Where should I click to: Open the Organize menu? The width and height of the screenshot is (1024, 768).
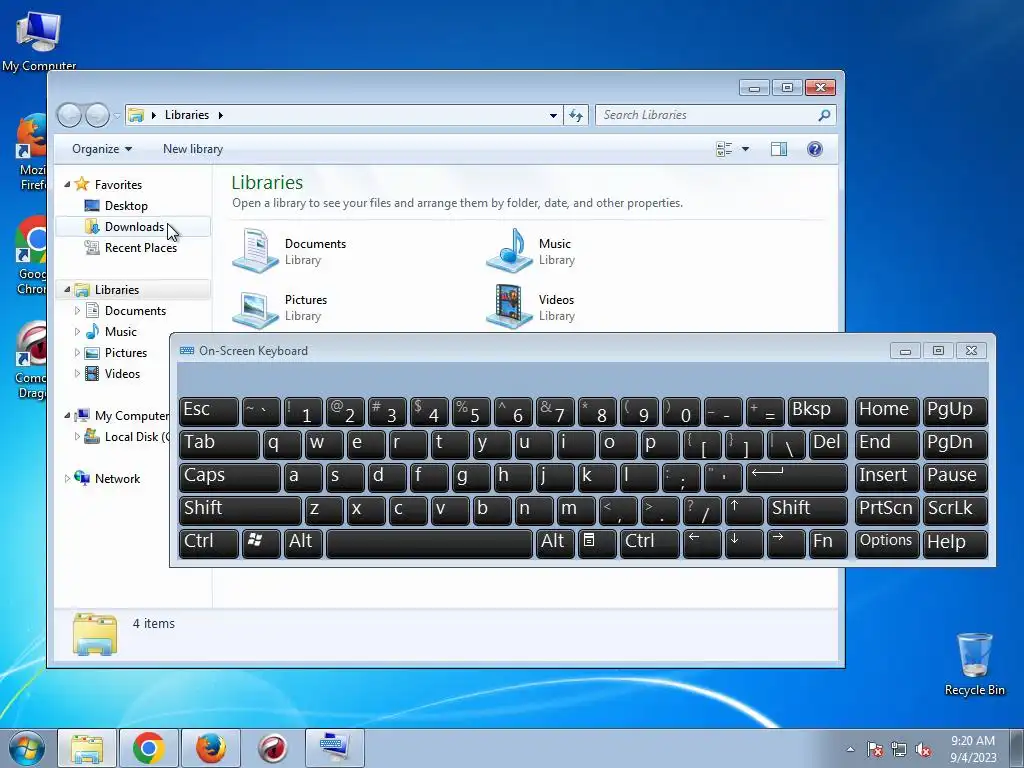(102, 149)
